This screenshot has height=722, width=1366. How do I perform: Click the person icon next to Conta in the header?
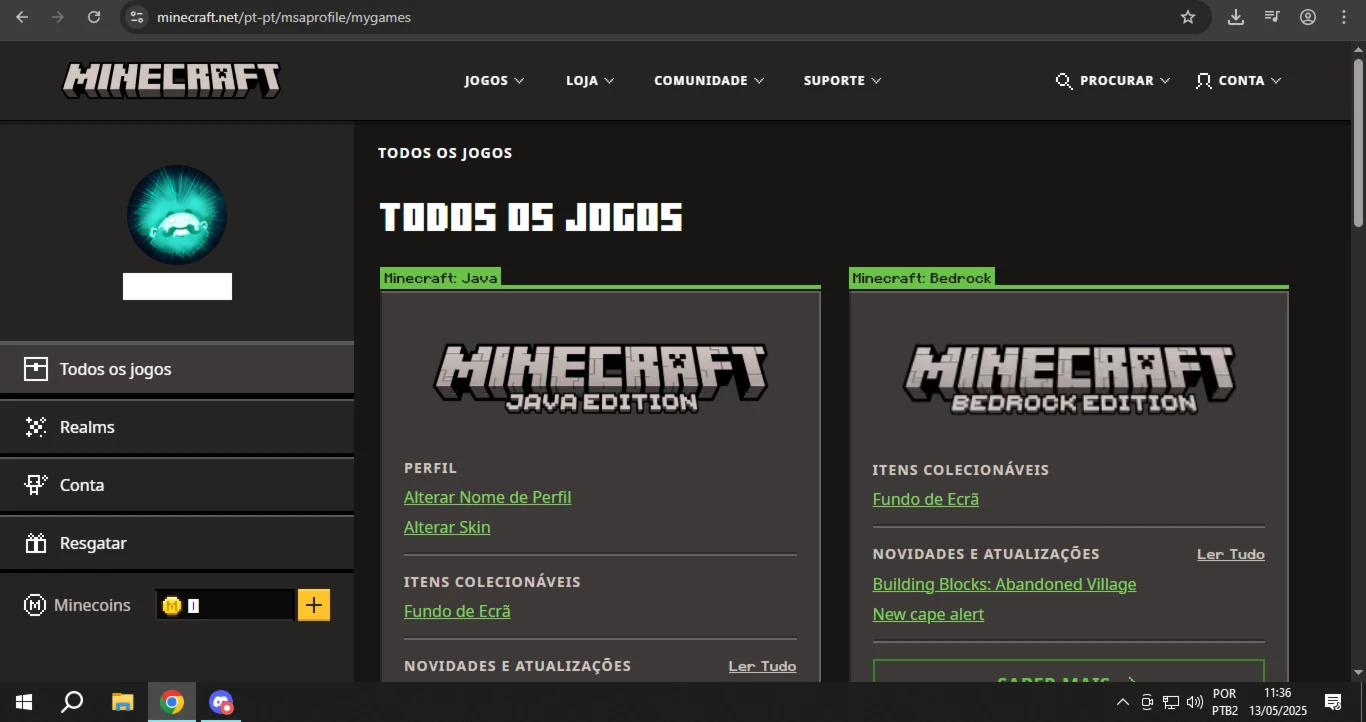[x=1204, y=81]
